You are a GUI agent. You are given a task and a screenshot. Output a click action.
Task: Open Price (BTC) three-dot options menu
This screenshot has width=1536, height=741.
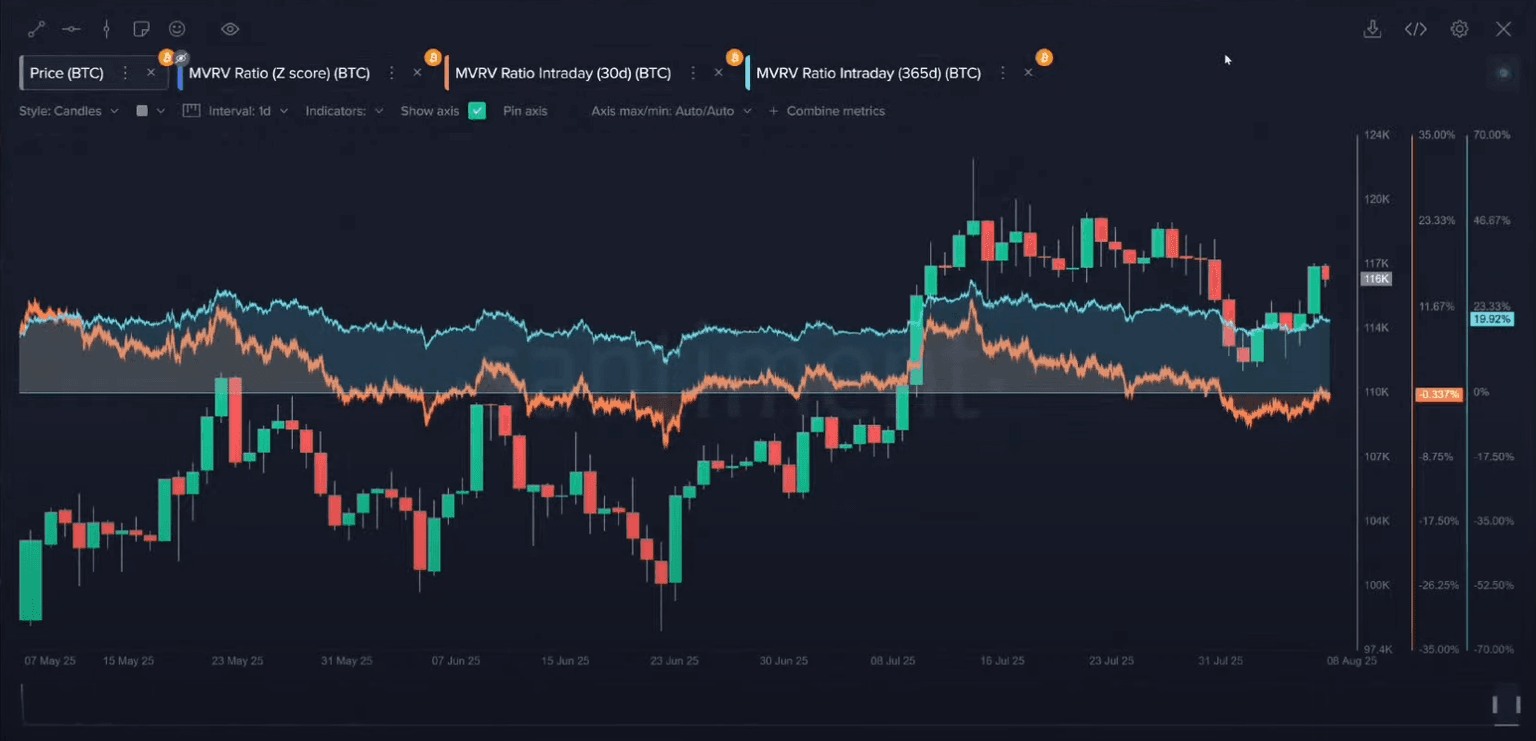coord(125,73)
